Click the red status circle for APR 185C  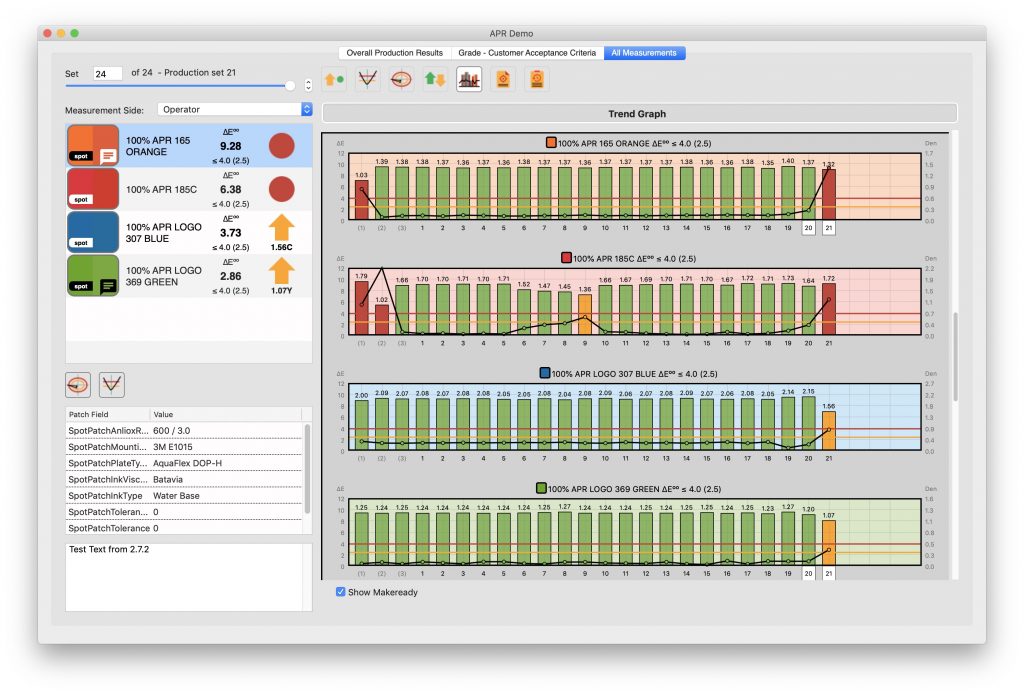click(281, 189)
